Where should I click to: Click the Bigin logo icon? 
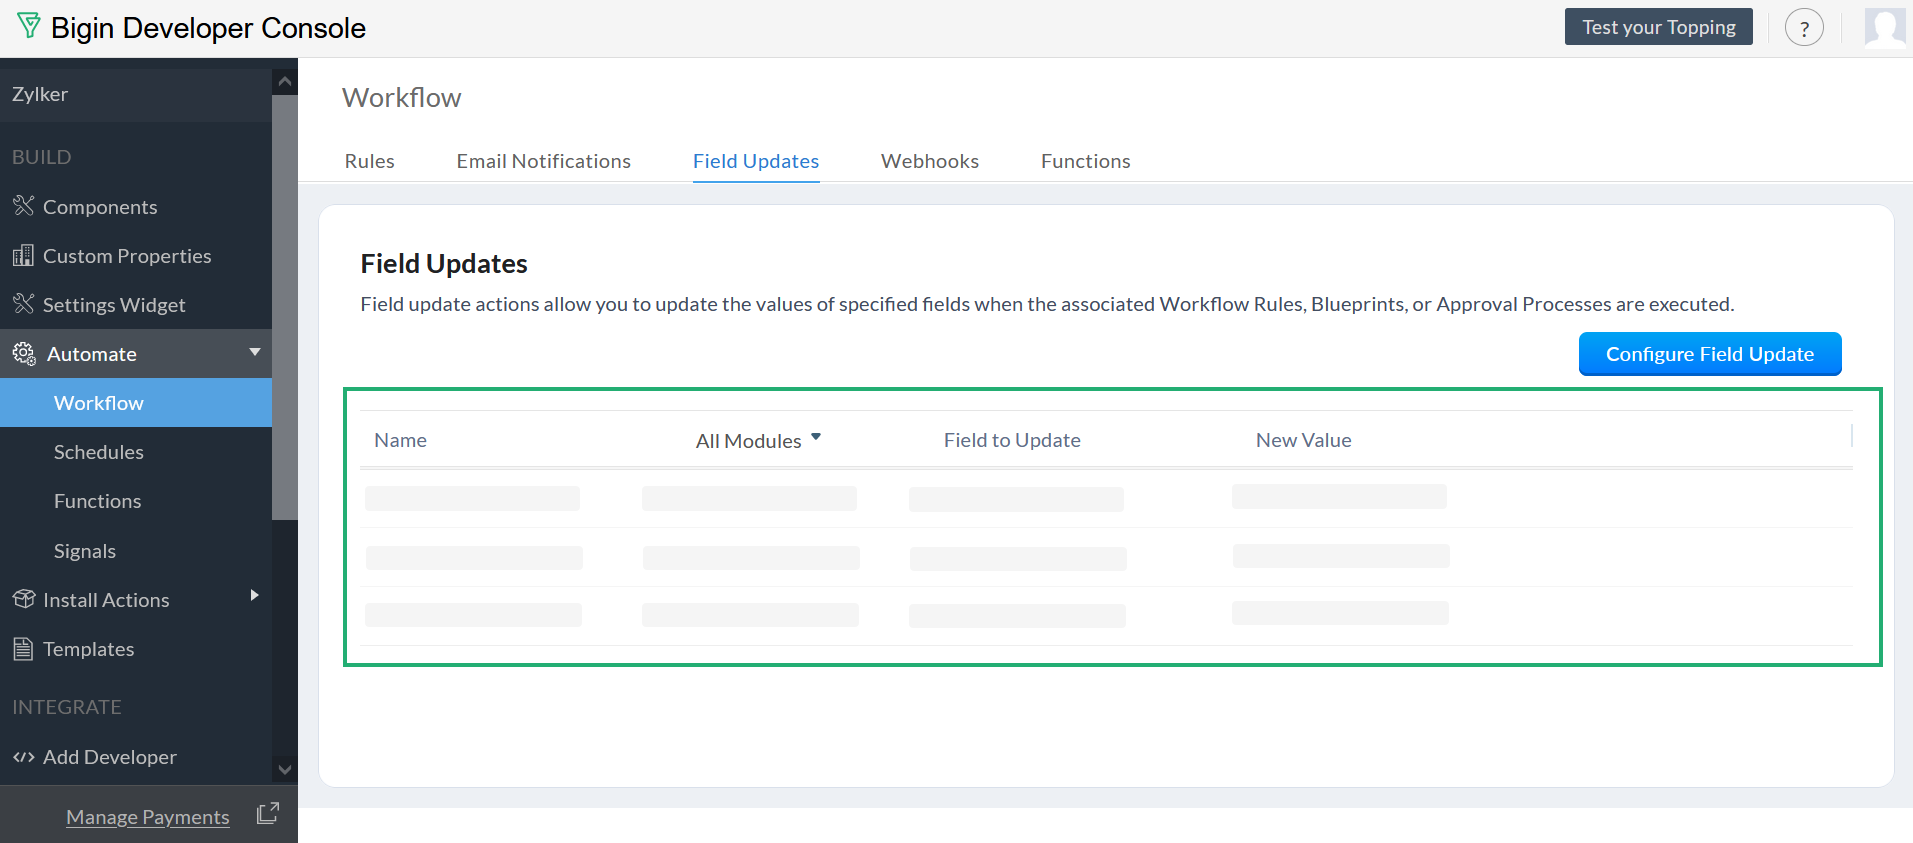point(29,26)
